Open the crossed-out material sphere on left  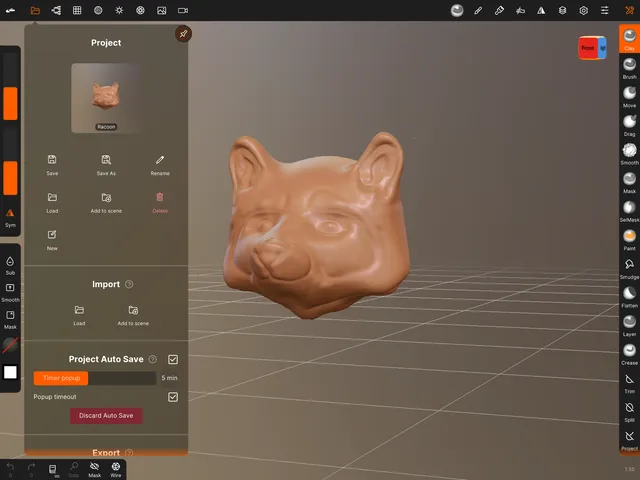click(10, 345)
